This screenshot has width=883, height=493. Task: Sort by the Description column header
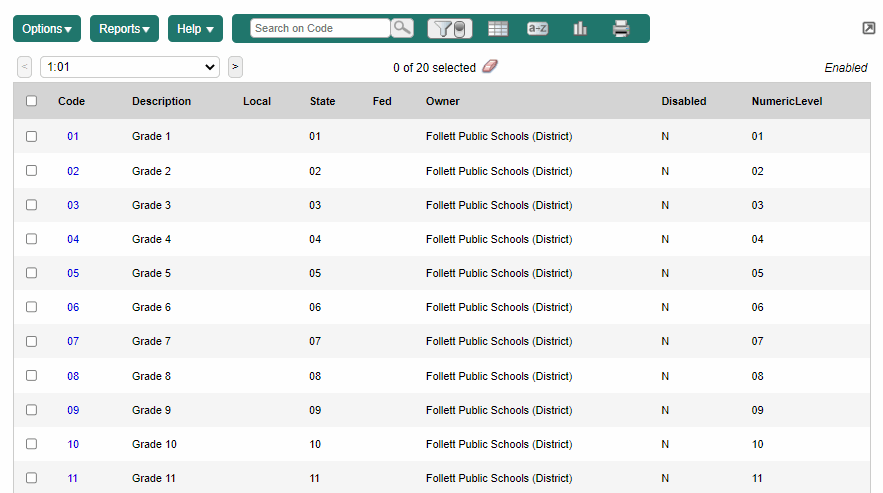[162, 101]
